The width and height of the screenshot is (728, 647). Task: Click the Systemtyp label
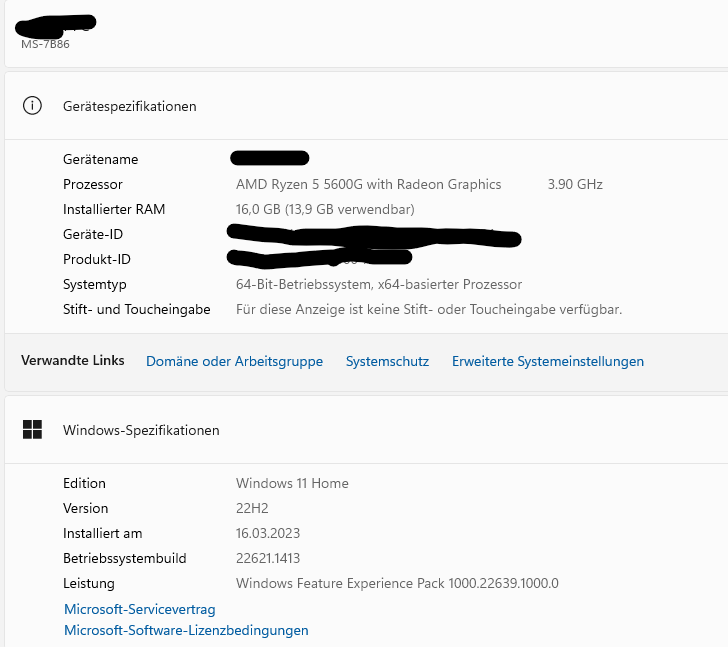pyautogui.click(x=95, y=284)
